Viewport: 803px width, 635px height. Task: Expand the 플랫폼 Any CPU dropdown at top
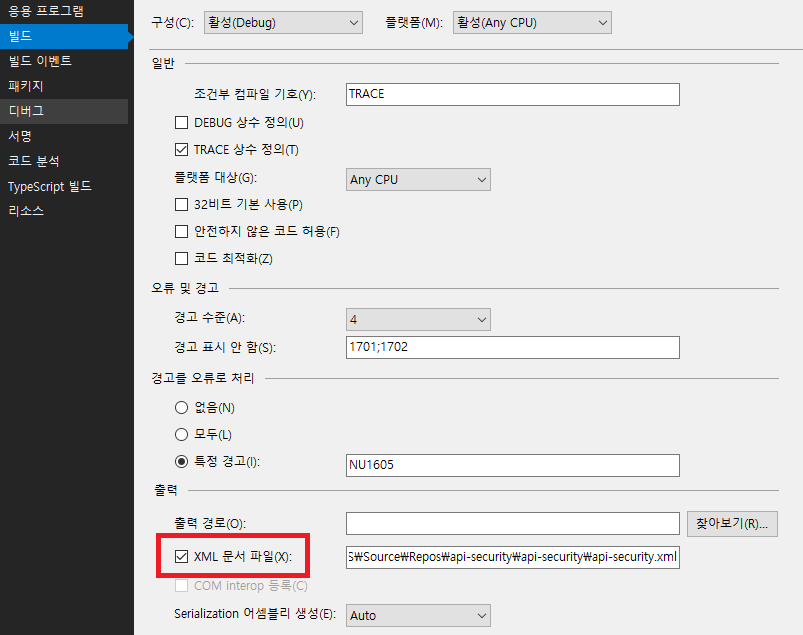coord(532,23)
